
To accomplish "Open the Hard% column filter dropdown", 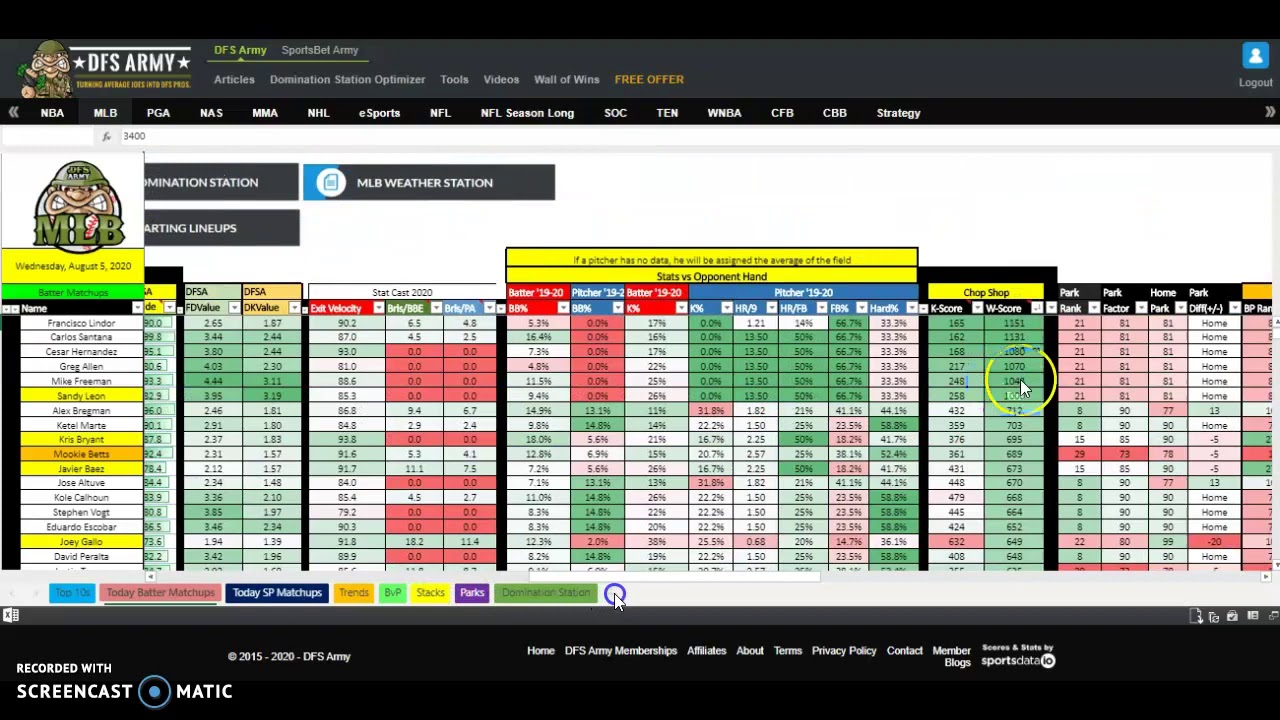I will (x=910, y=308).
